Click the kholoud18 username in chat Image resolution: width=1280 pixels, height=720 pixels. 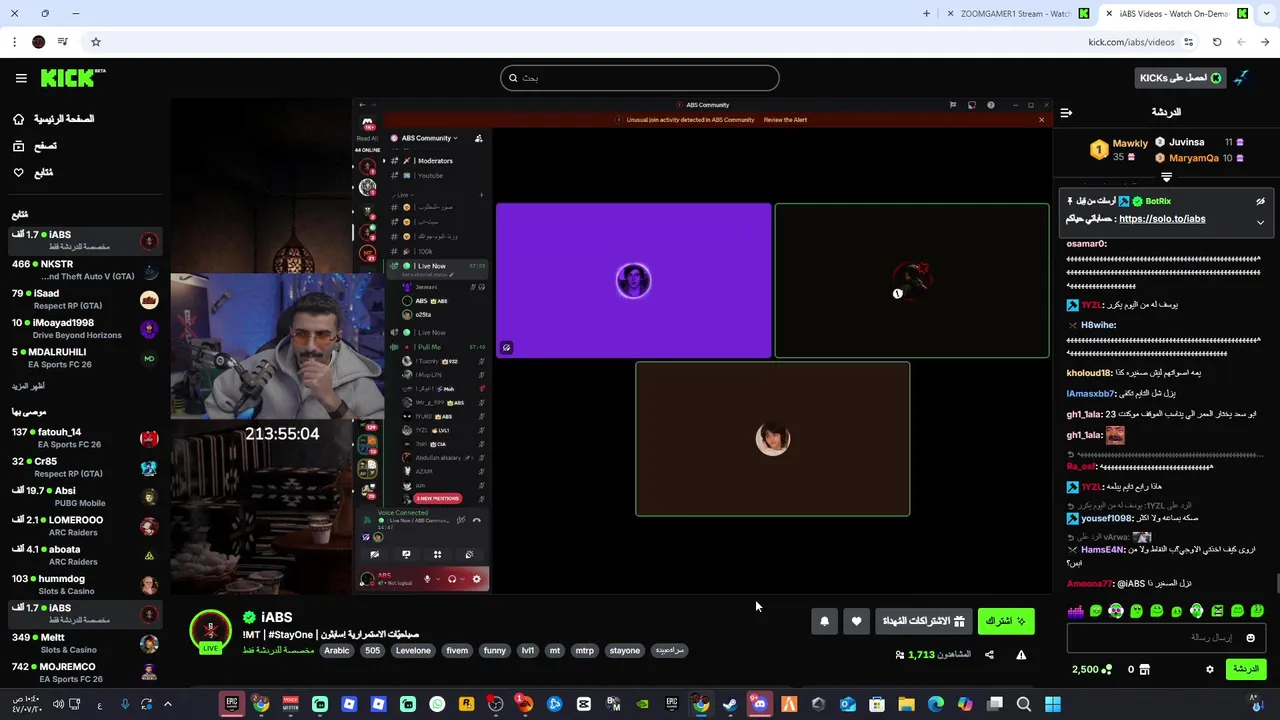coord(1089,373)
